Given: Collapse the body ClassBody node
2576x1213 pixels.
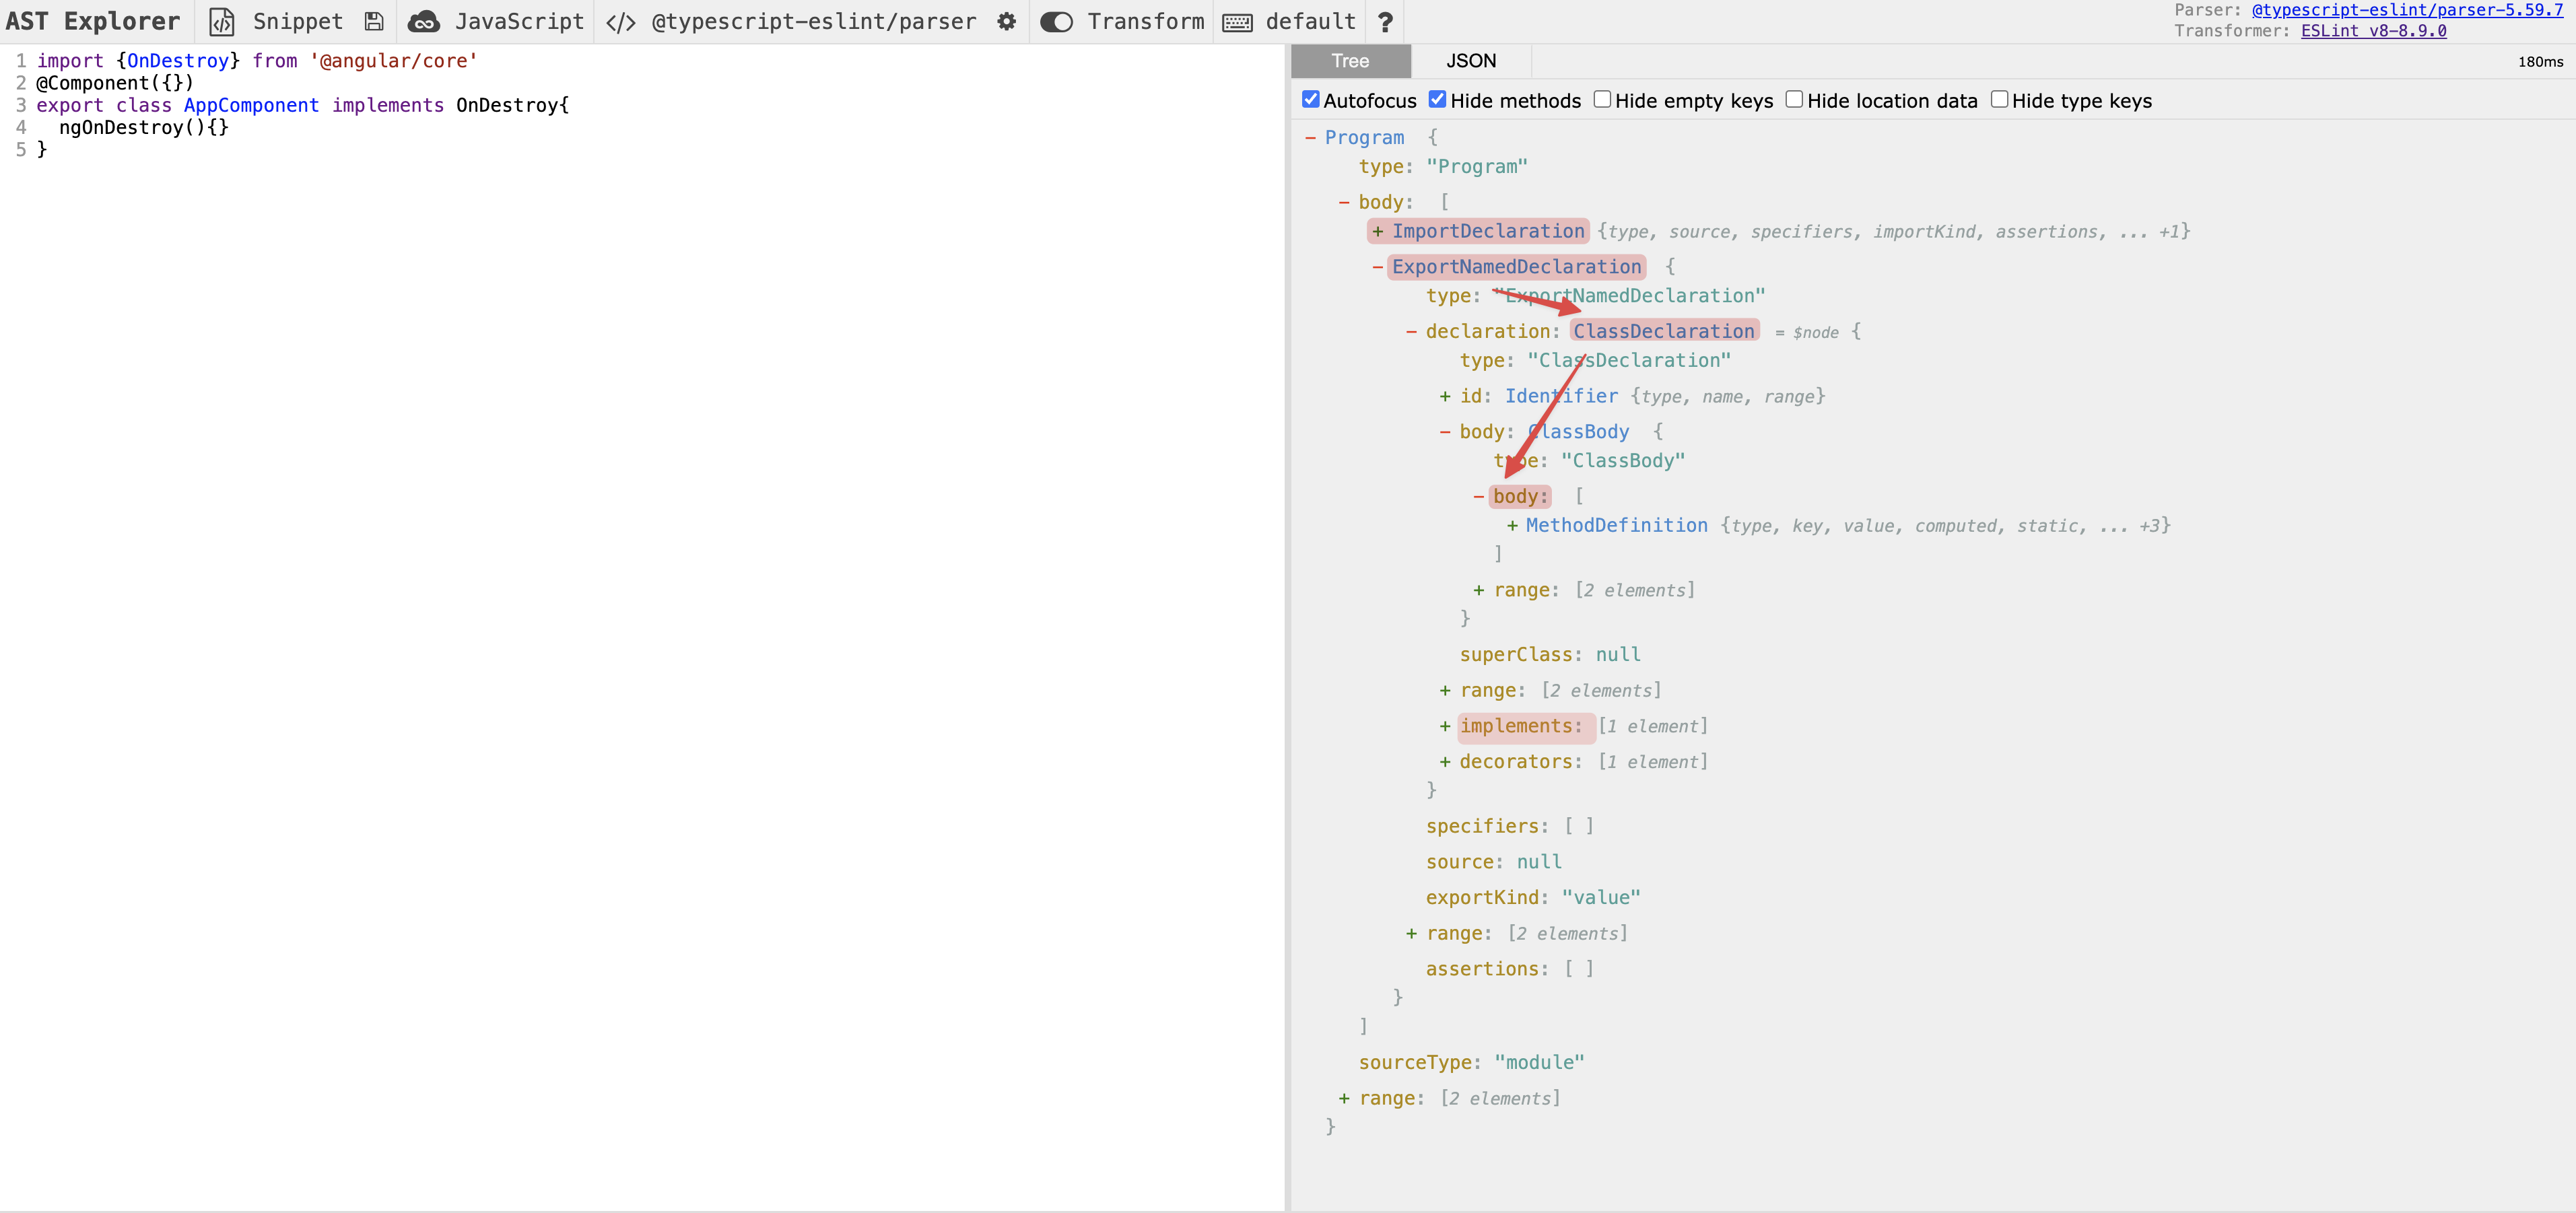Looking at the screenshot, I should (1445, 432).
